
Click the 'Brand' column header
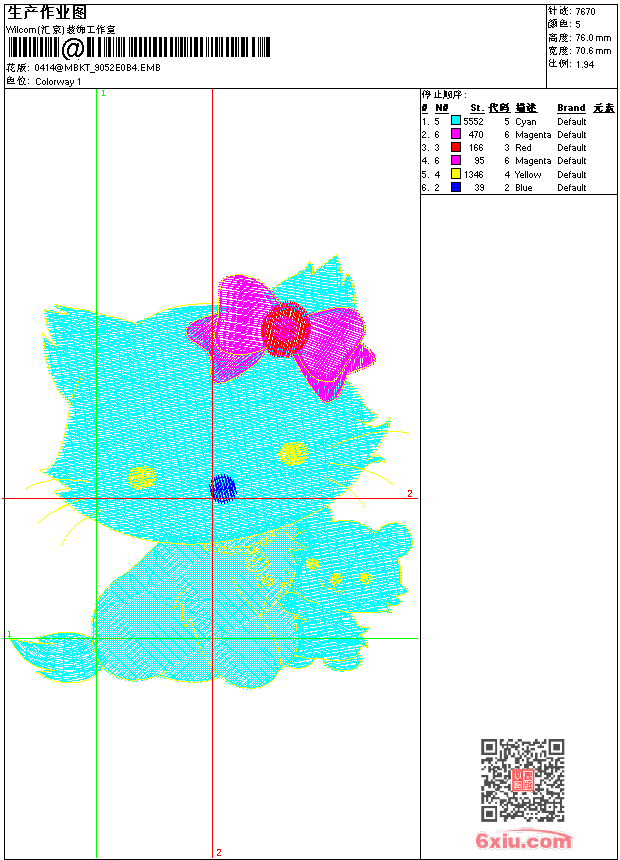571,108
